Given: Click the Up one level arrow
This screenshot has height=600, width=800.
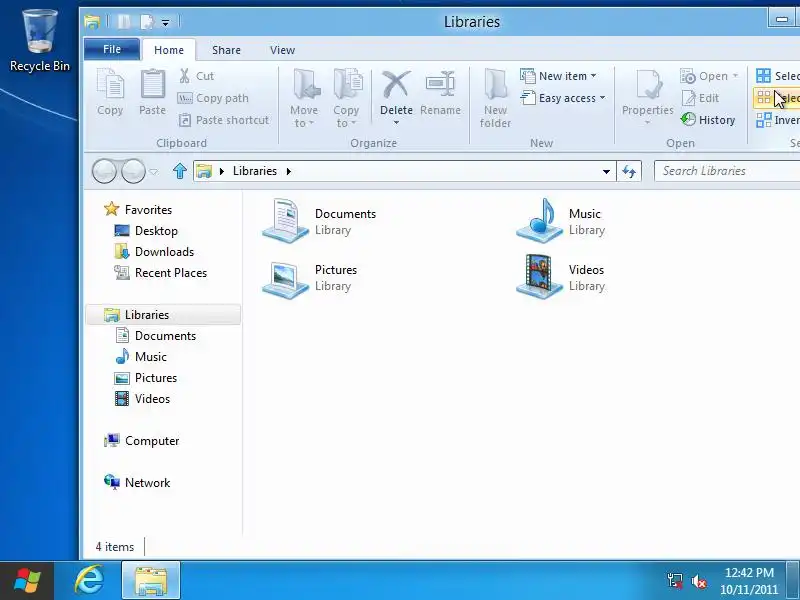Looking at the screenshot, I should pos(180,171).
